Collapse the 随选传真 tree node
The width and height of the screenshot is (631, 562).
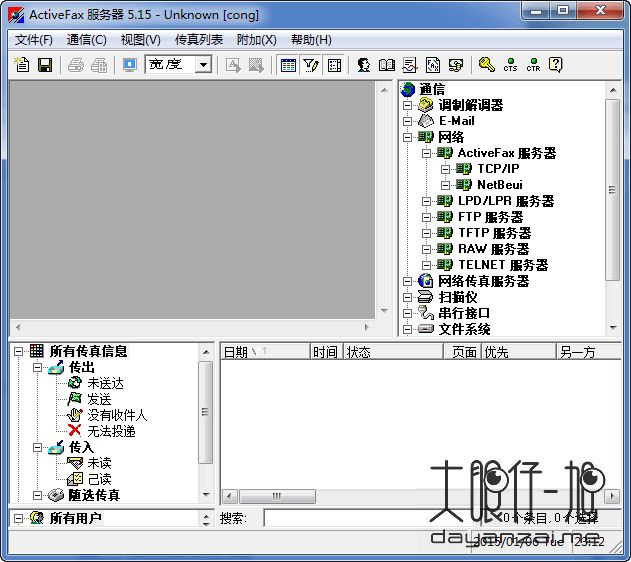click(37, 495)
